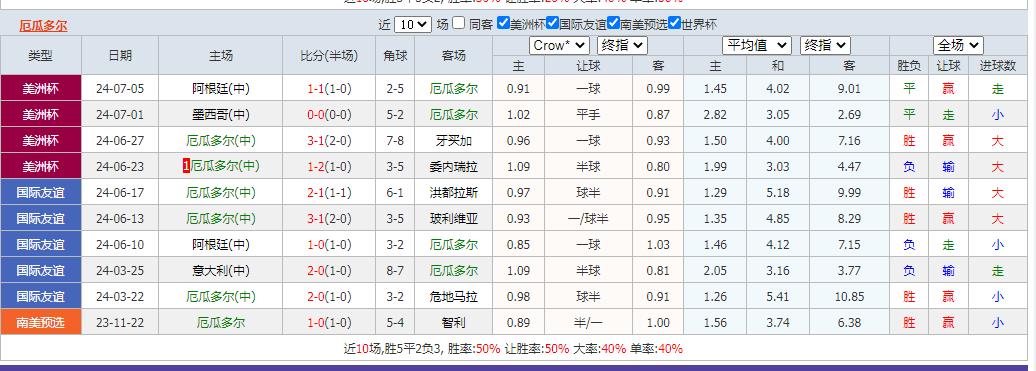
Task: Click 比分(半场) column header
Action: pyautogui.click(x=329, y=55)
